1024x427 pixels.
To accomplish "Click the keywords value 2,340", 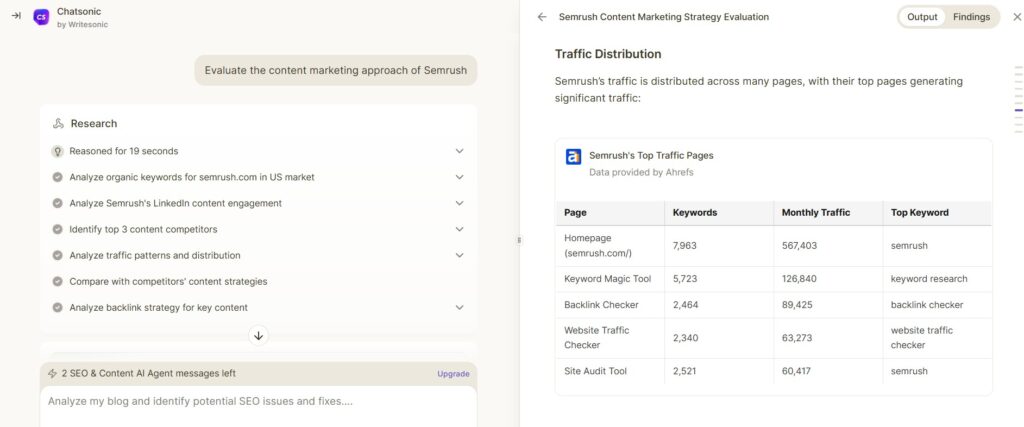I will [685, 338].
